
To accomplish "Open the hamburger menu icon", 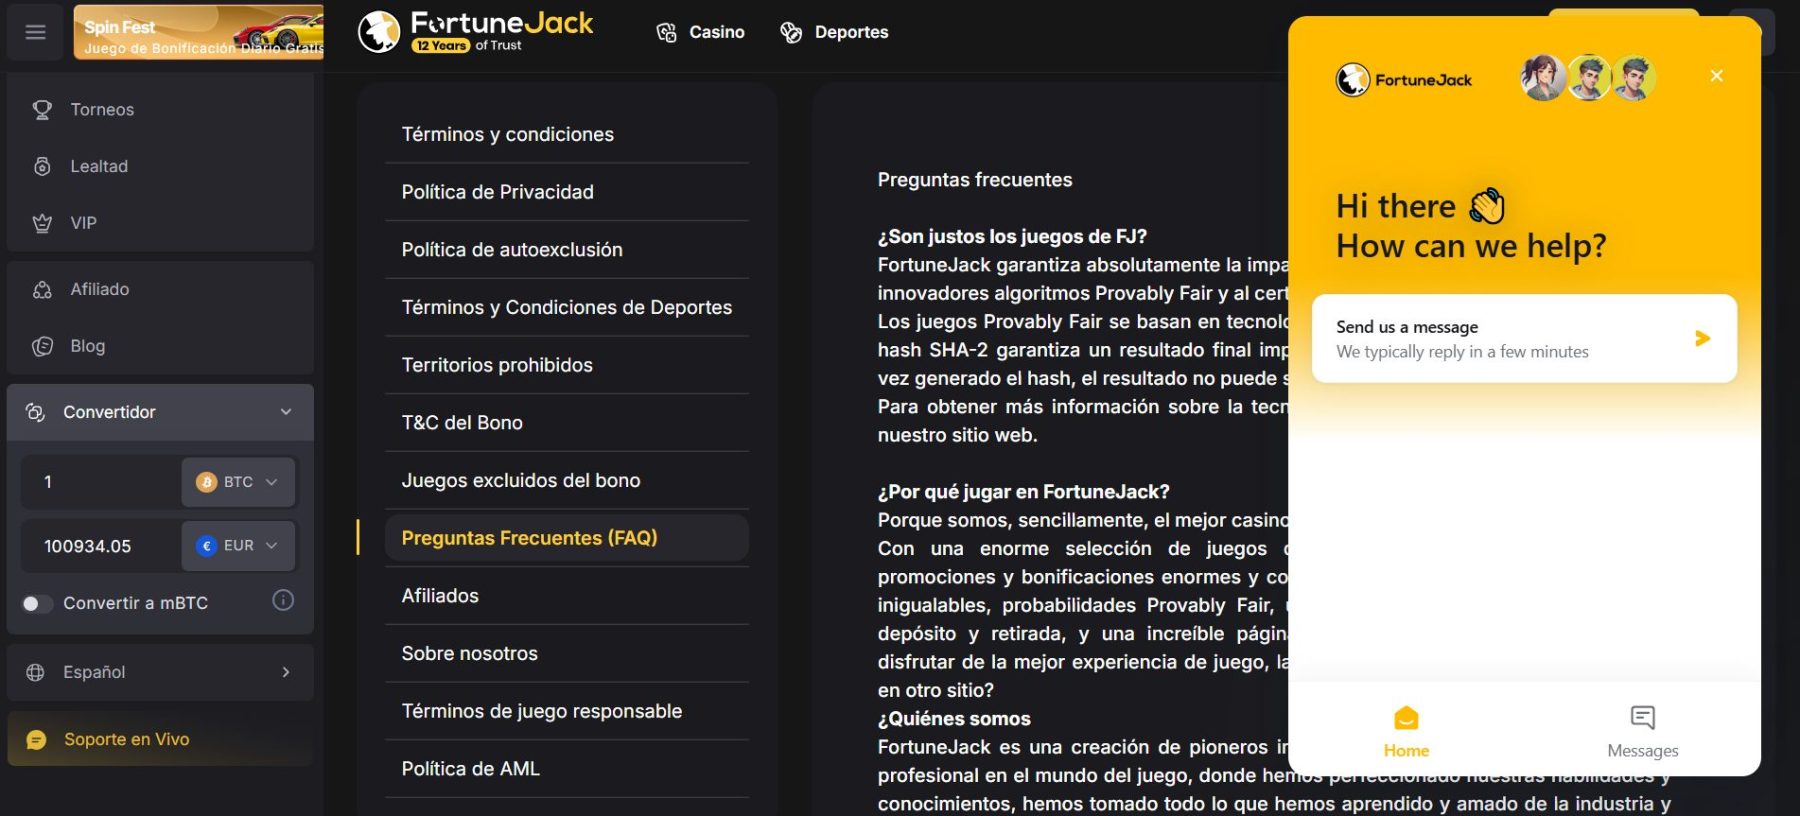I will 35,32.
